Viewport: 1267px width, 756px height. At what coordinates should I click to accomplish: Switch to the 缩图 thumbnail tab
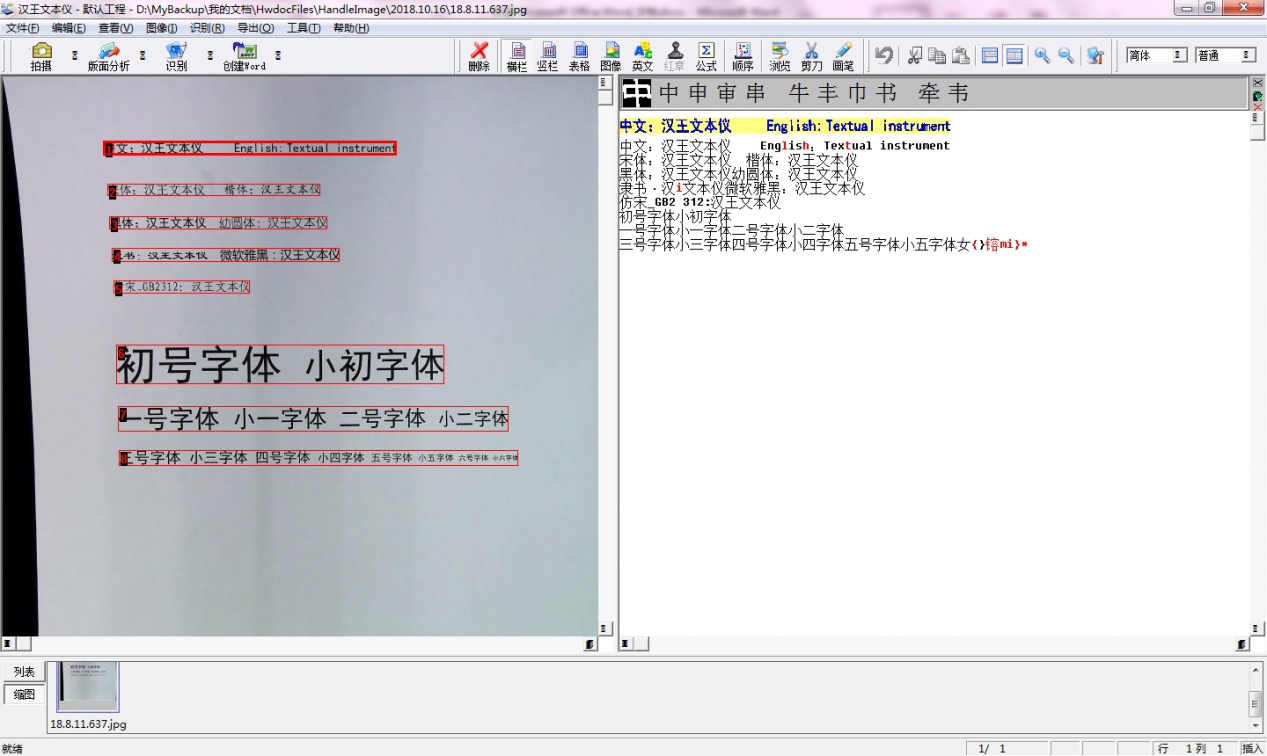24,694
